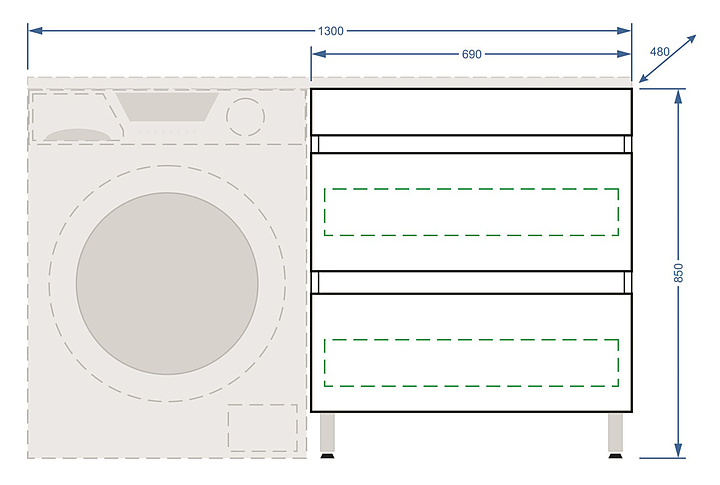The image size is (720, 485).
Task: Select the cabinet's top sink panel
Action: 471,112
